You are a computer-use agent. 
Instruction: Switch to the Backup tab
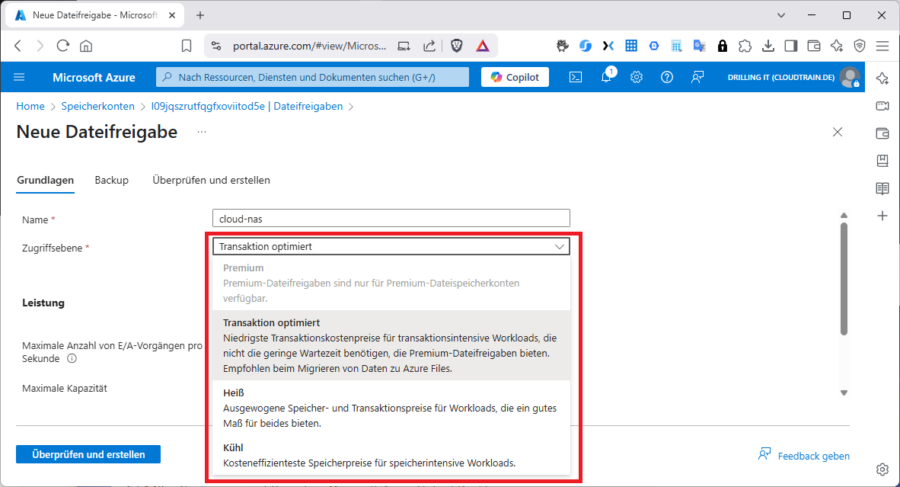[111, 180]
